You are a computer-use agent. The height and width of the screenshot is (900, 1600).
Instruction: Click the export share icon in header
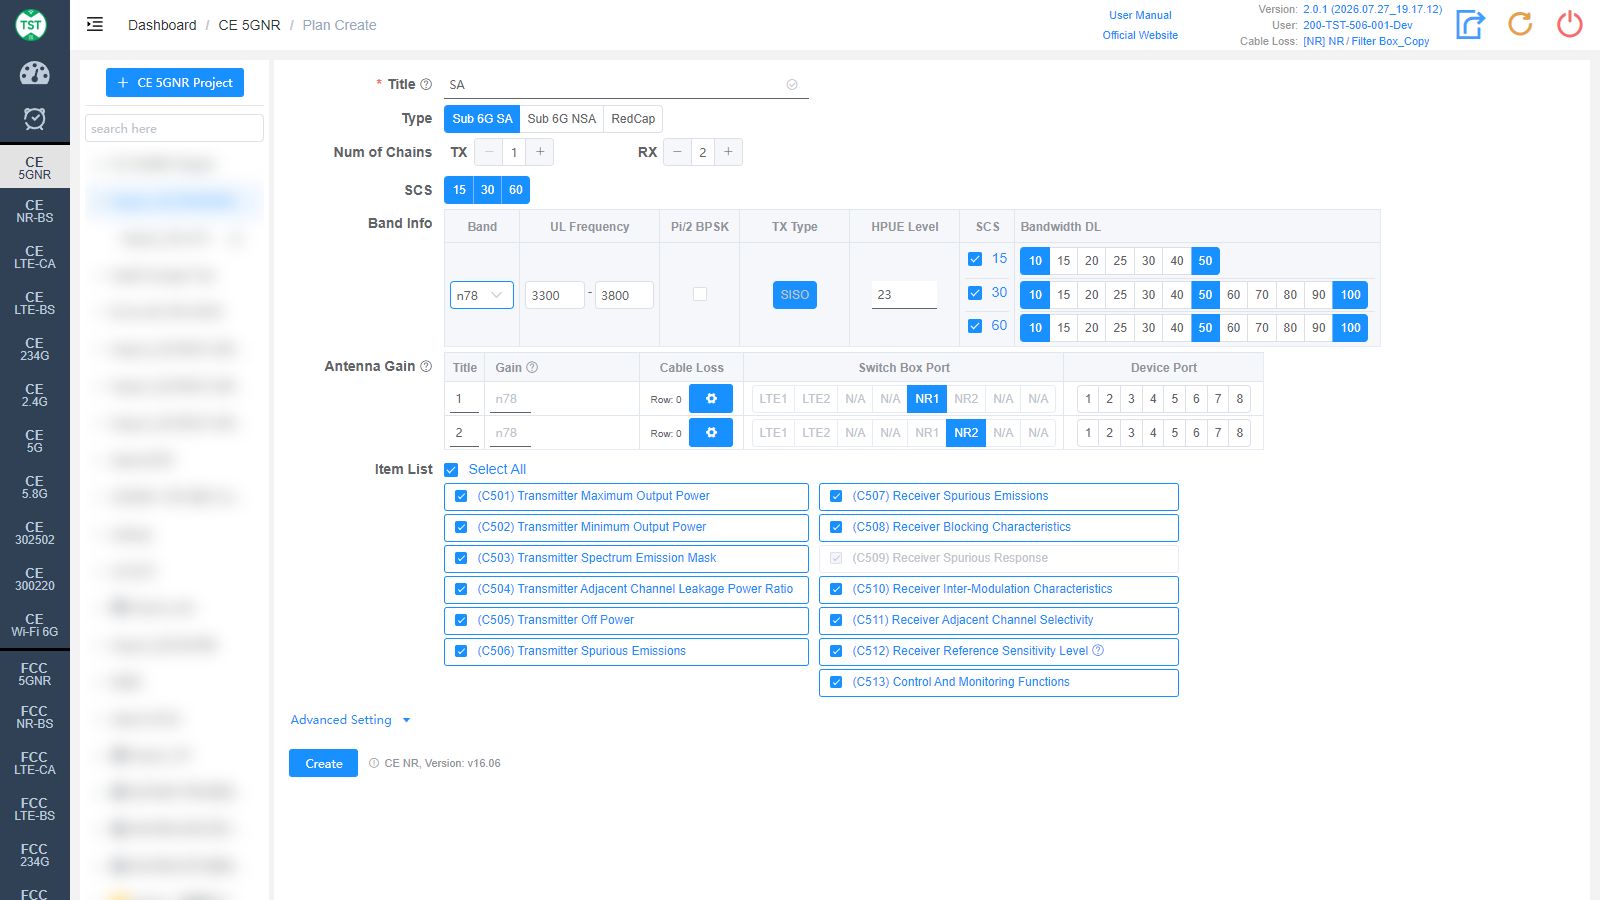click(1470, 24)
